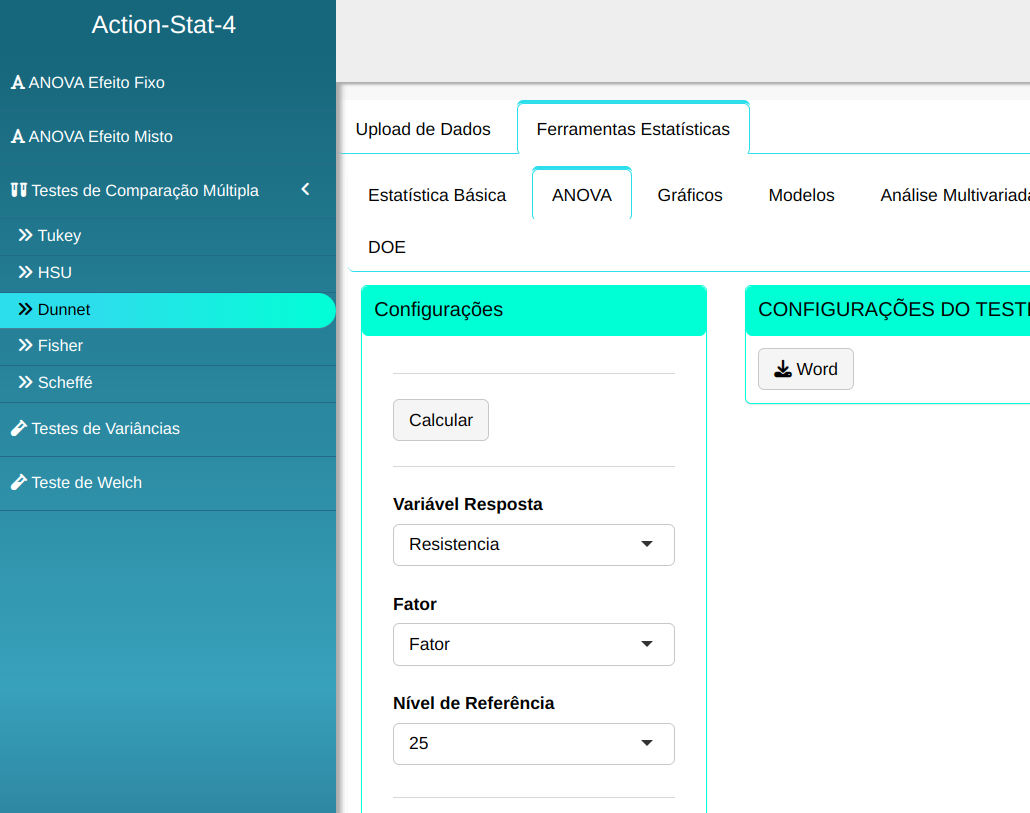This screenshot has height=813, width=1030.
Task: Click the Teste de Welch vial icon
Action: click(18, 482)
